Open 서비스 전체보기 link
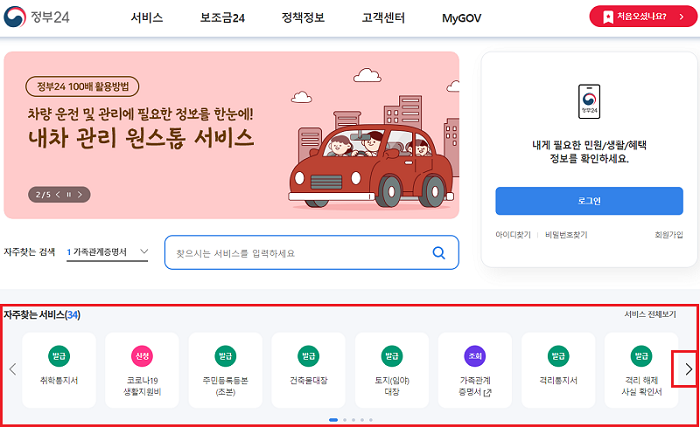 pos(650,314)
